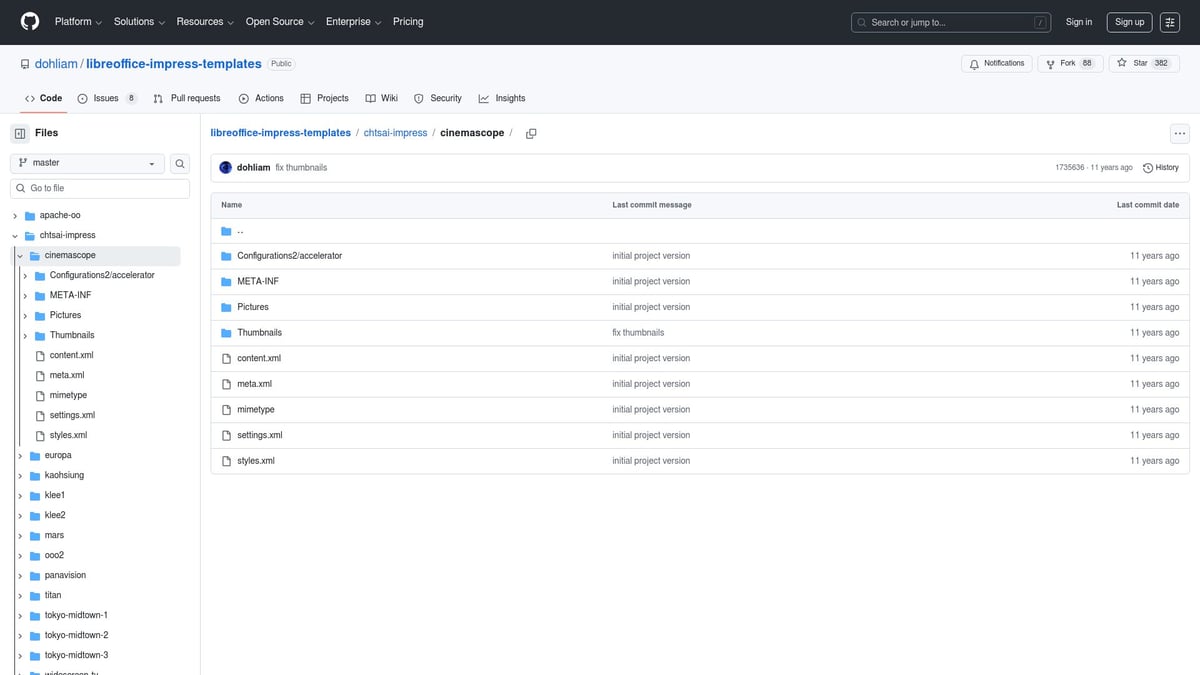Open the Resources menu
The height and width of the screenshot is (675, 1200).
tap(205, 22)
